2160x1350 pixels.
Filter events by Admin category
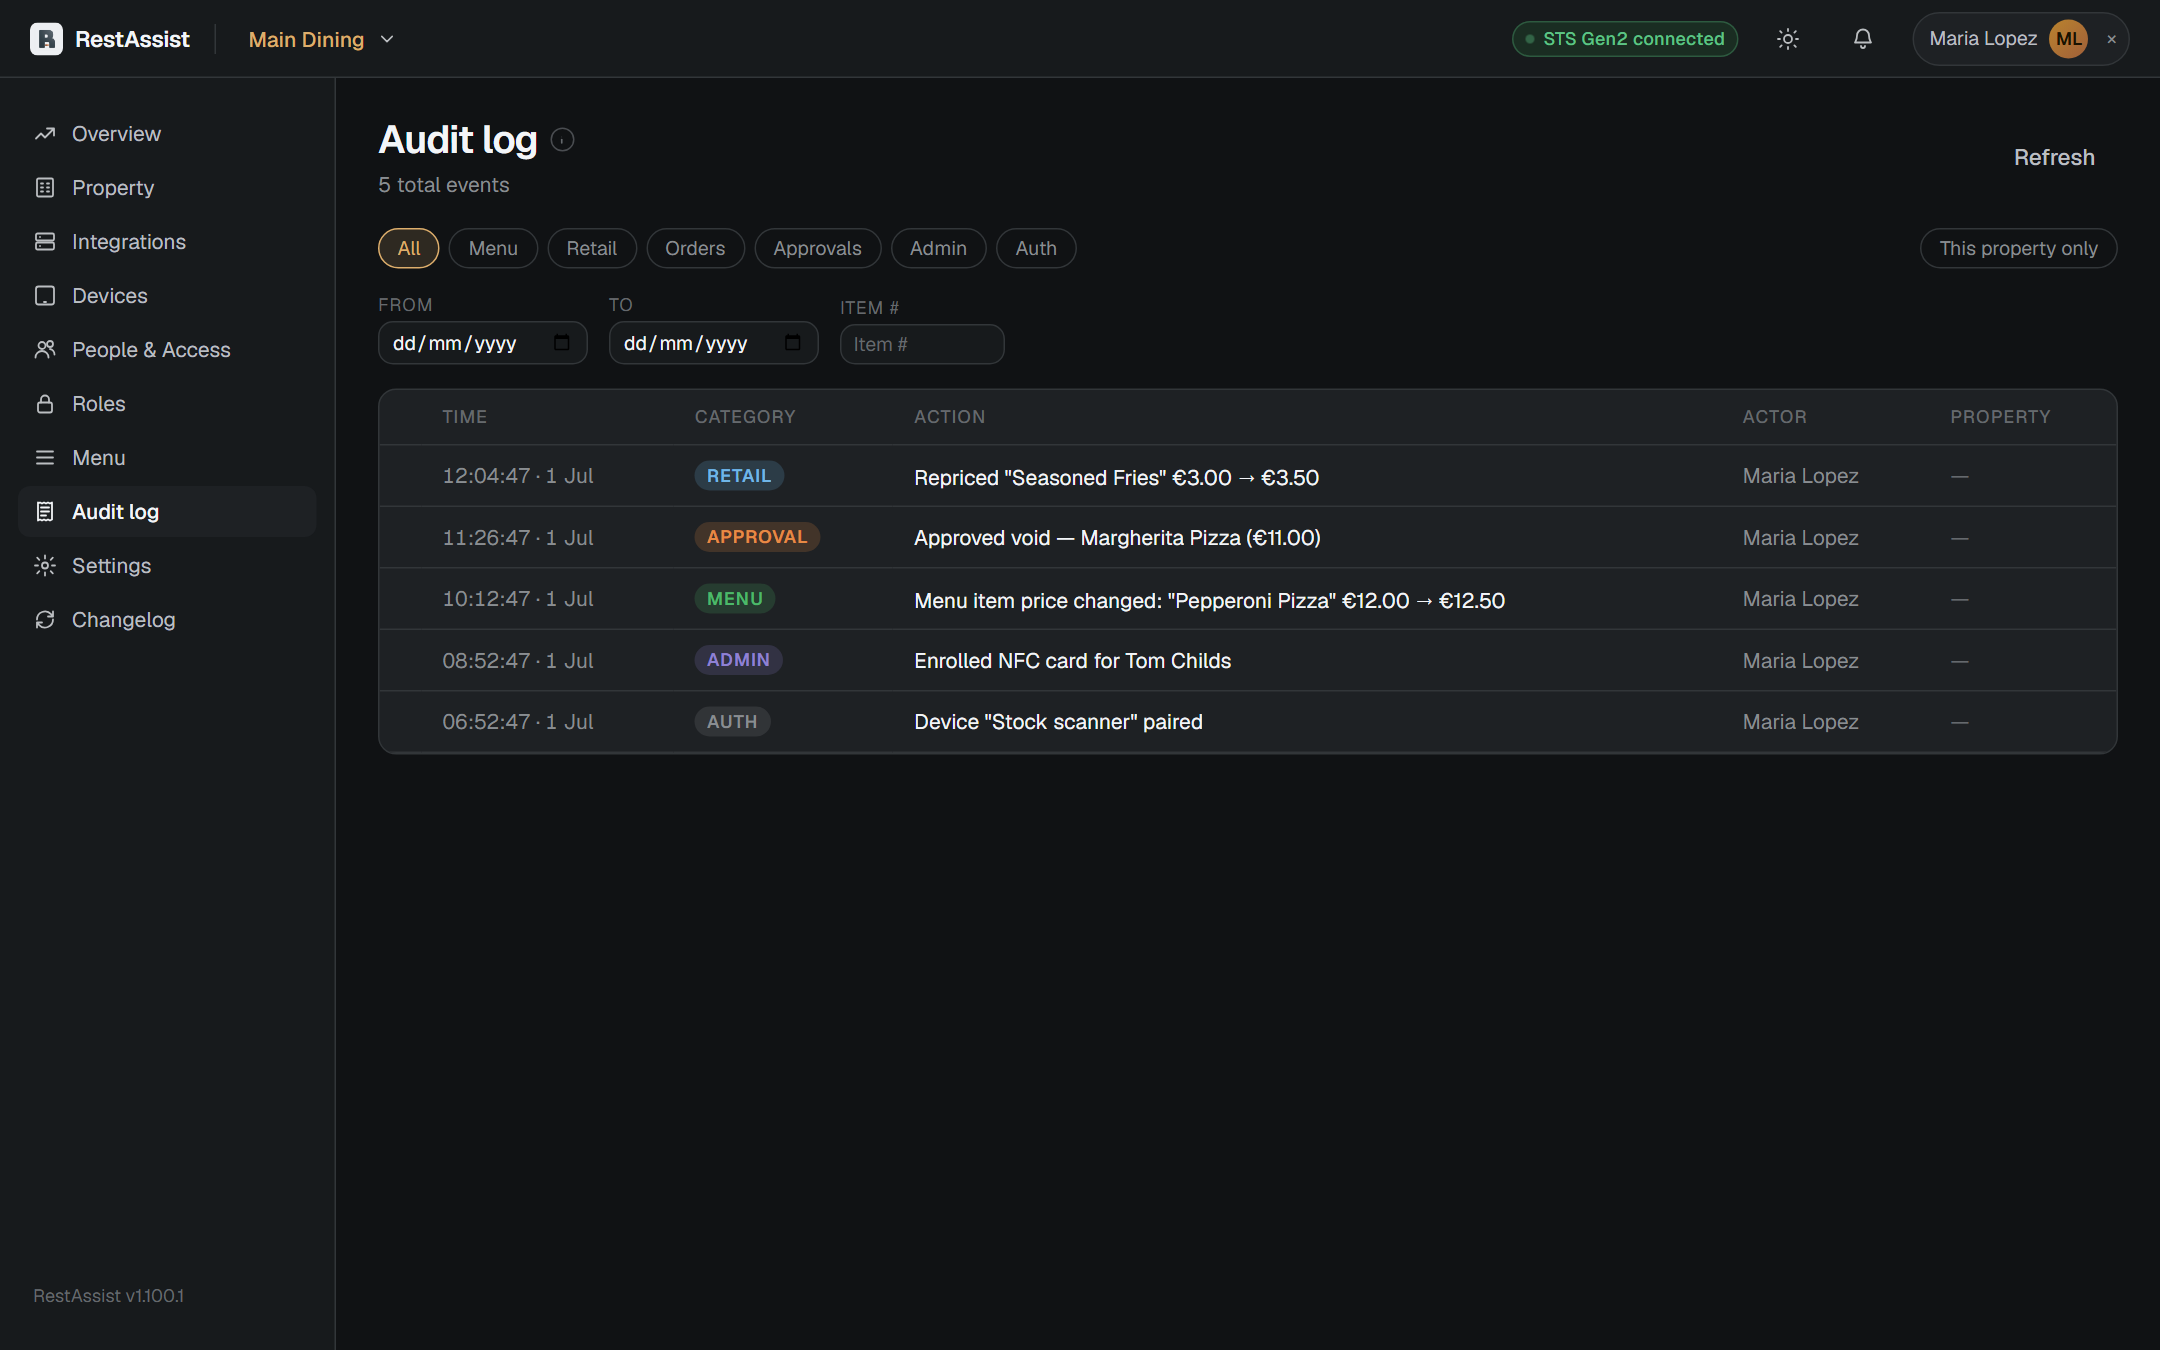pyautogui.click(x=938, y=248)
